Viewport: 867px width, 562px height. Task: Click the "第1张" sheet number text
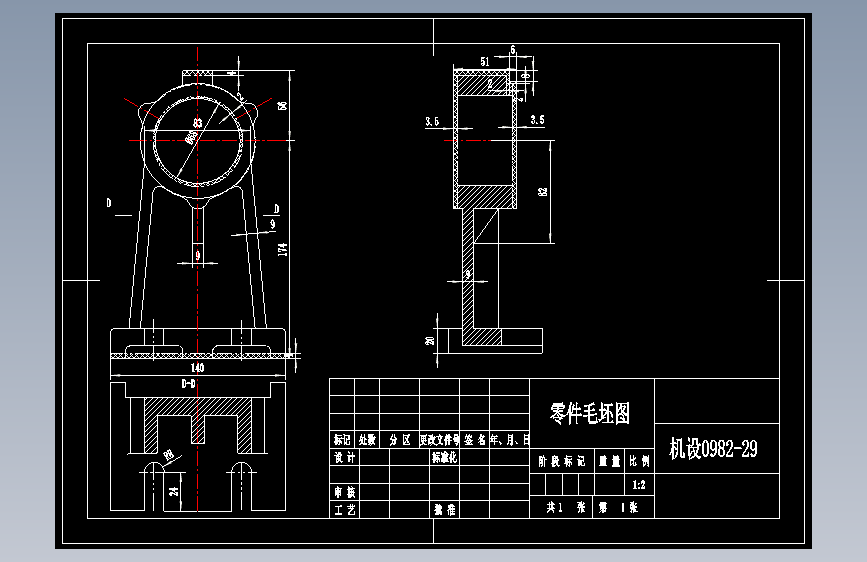618,507
